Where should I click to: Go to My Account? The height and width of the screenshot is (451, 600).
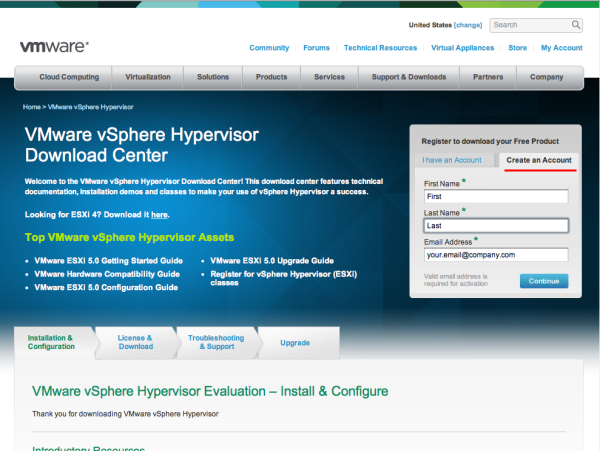pyautogui.click(x=561, y=48)
